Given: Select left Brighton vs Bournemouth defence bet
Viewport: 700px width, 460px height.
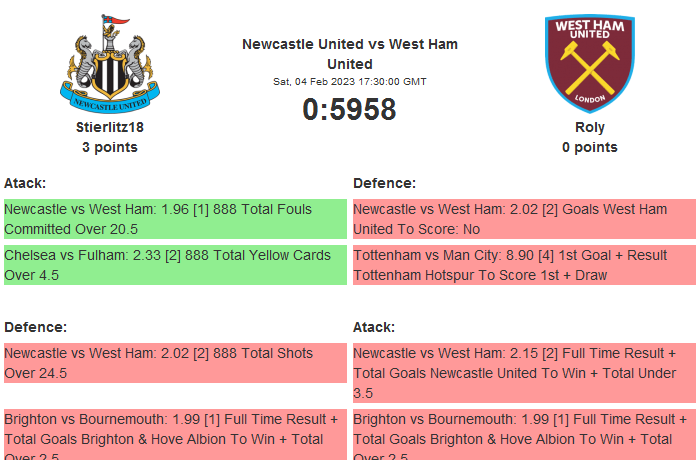Looking at the screenshot, I should coord(175,435).
